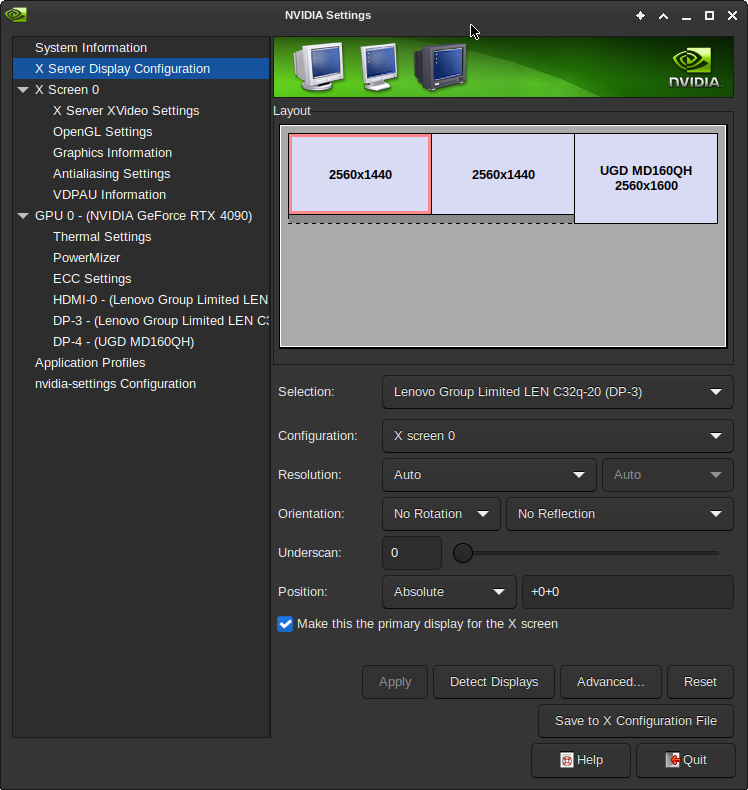Select PowerMizer in the sidebar
The image size is (748, 790).
point(86,258)
